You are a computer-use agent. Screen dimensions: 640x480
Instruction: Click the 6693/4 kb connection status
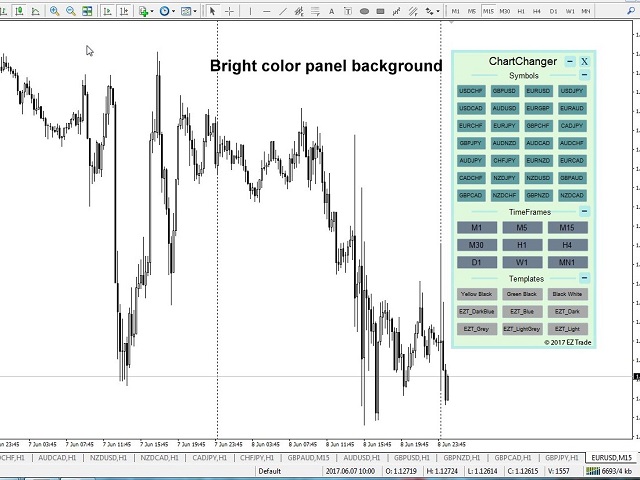tap(611, 471)
